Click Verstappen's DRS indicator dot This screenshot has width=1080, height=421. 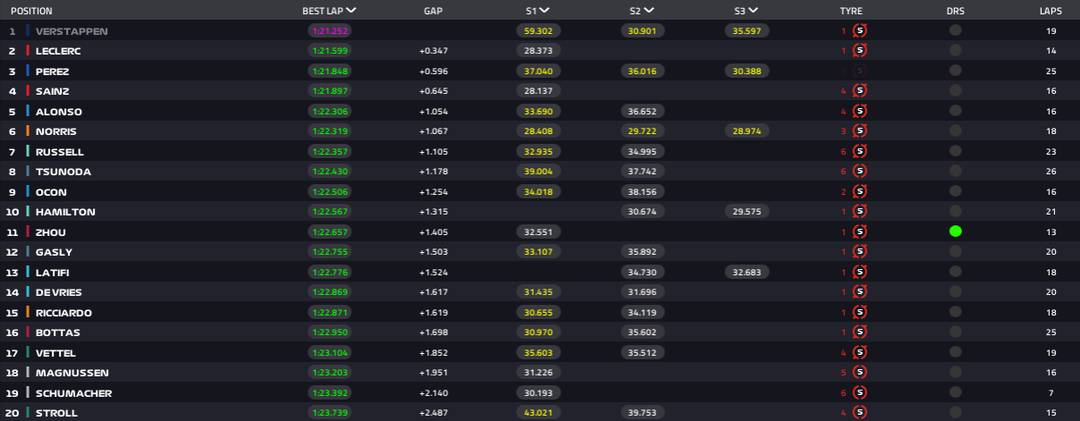pyautogui.click(x=955, y=30)
